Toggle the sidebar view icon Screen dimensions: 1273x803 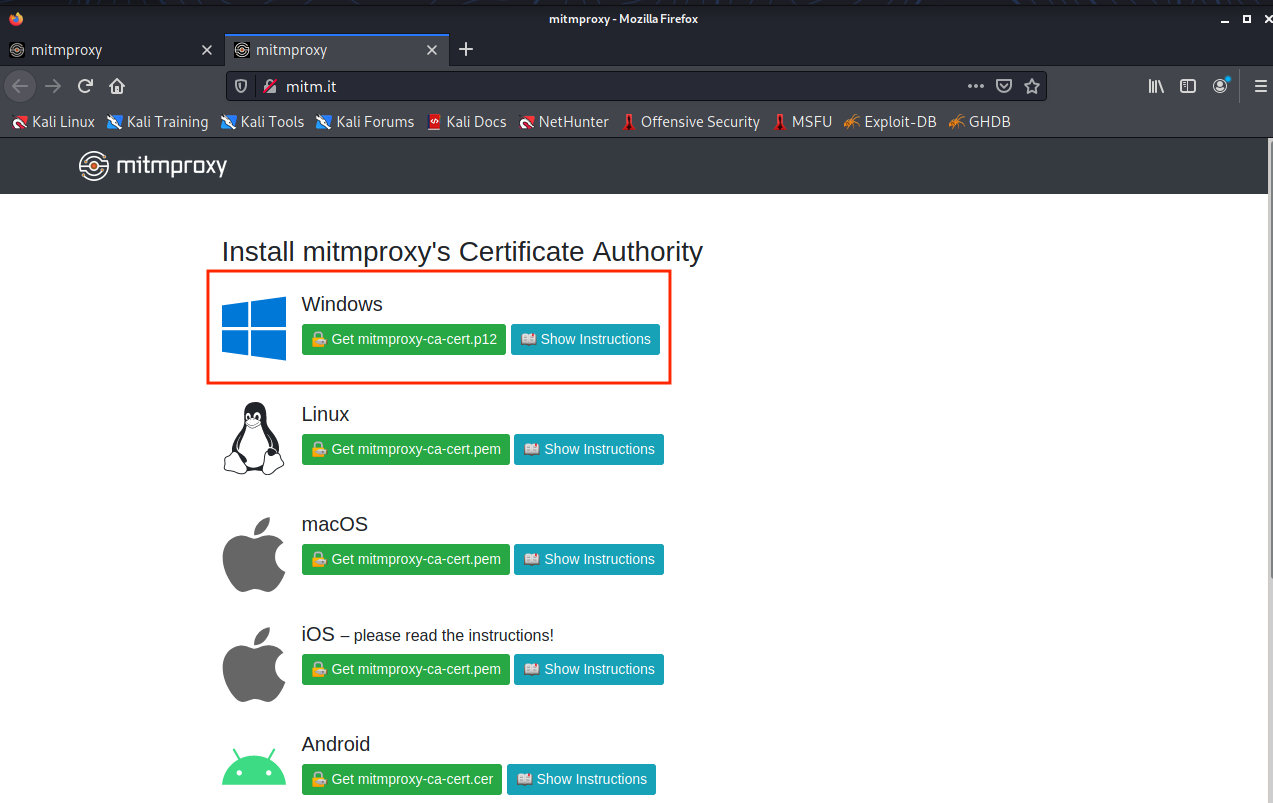click(x=1188, y=86)
